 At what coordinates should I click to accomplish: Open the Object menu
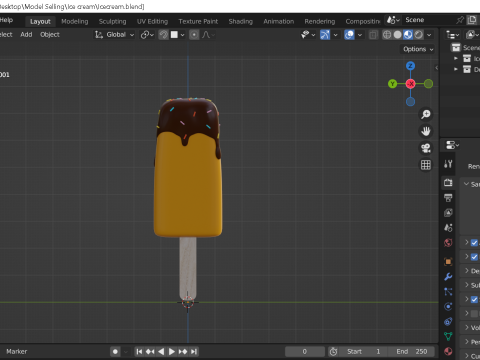coord(50,35)
